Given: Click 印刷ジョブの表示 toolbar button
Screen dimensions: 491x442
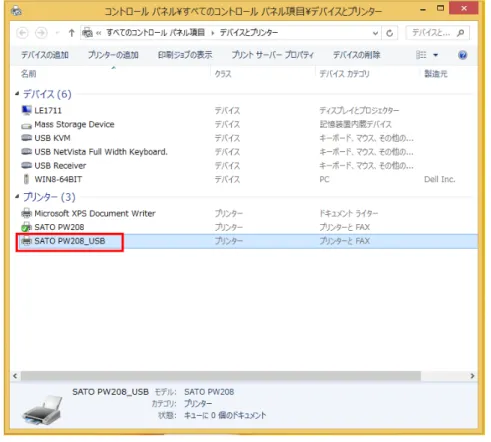Looking at the screenshot, I should point(185,55).
